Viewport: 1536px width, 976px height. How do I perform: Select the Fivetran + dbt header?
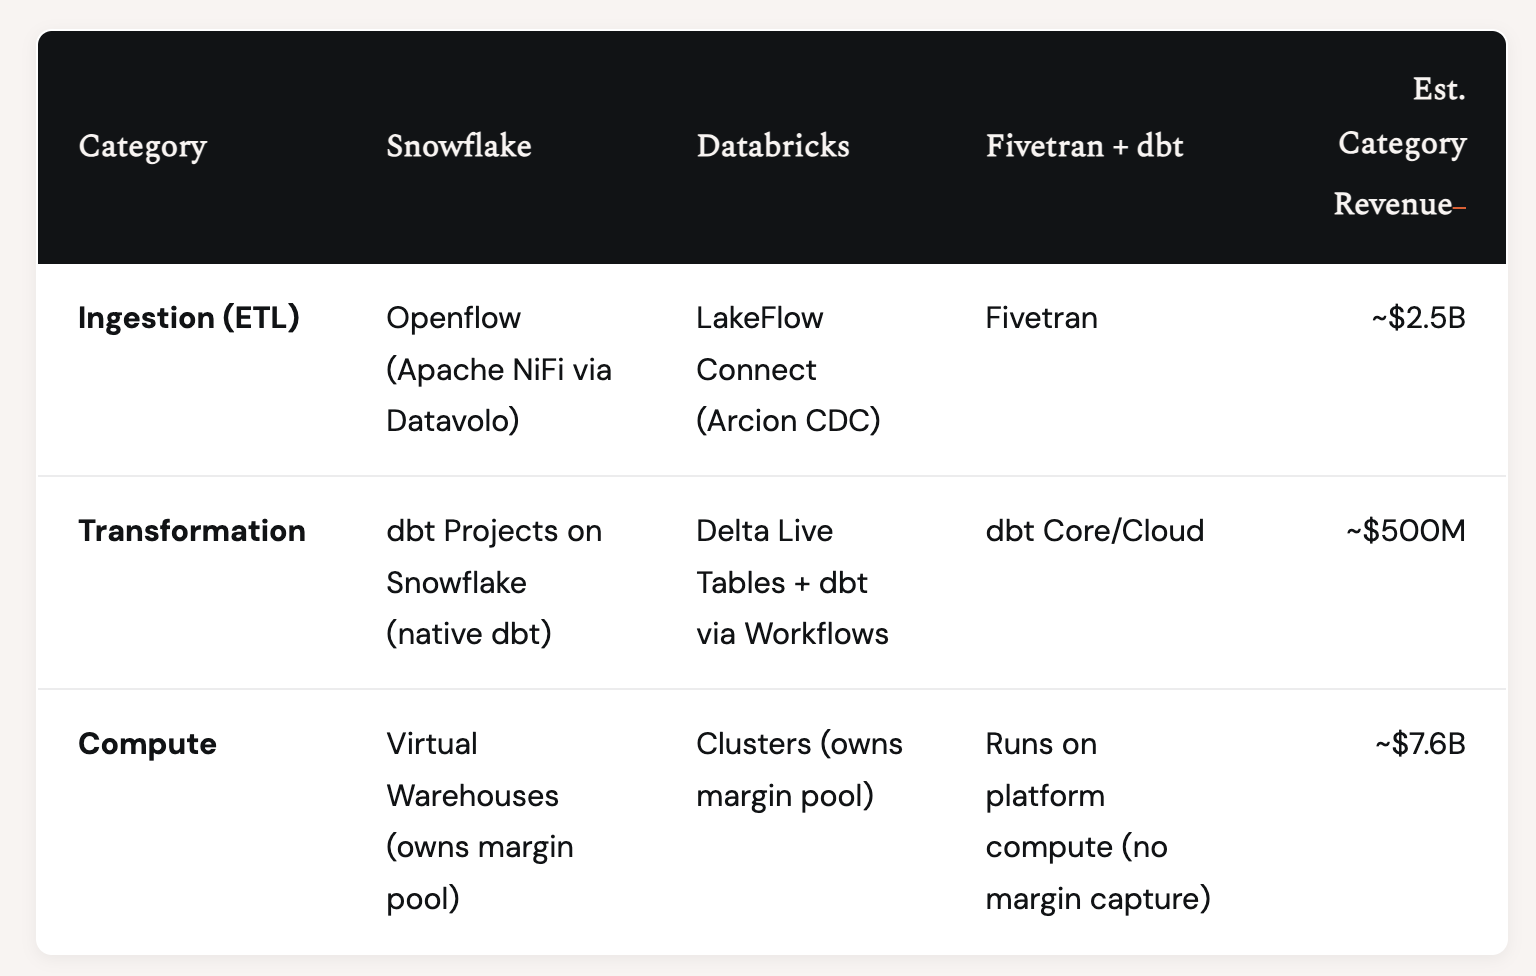(x=1084, y=147)
